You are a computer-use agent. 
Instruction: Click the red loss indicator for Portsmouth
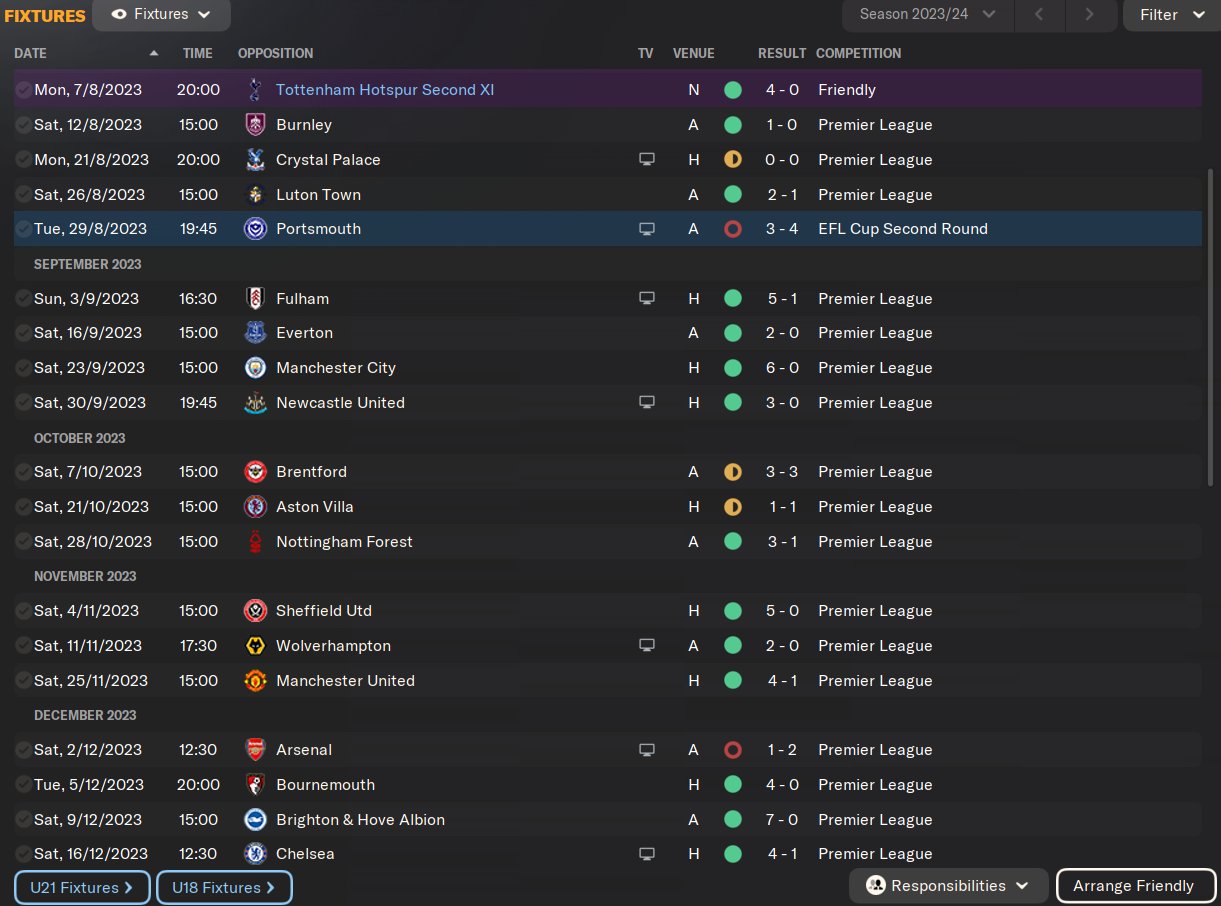(x=733, y=229)
